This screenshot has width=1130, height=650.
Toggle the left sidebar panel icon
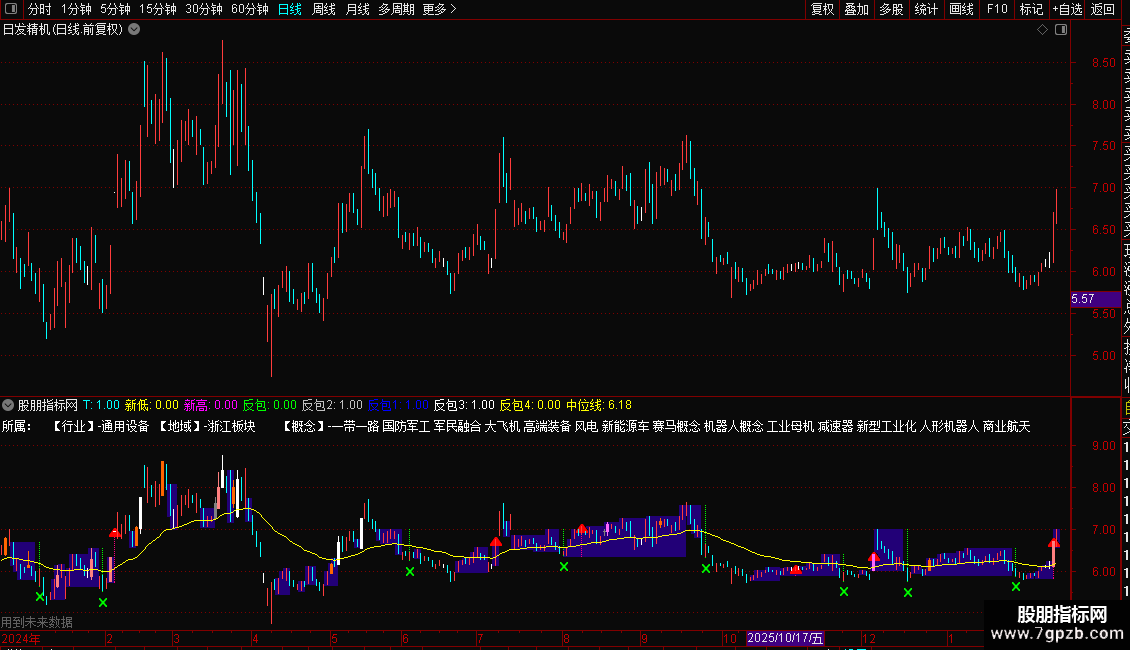[x=11, y=9]
